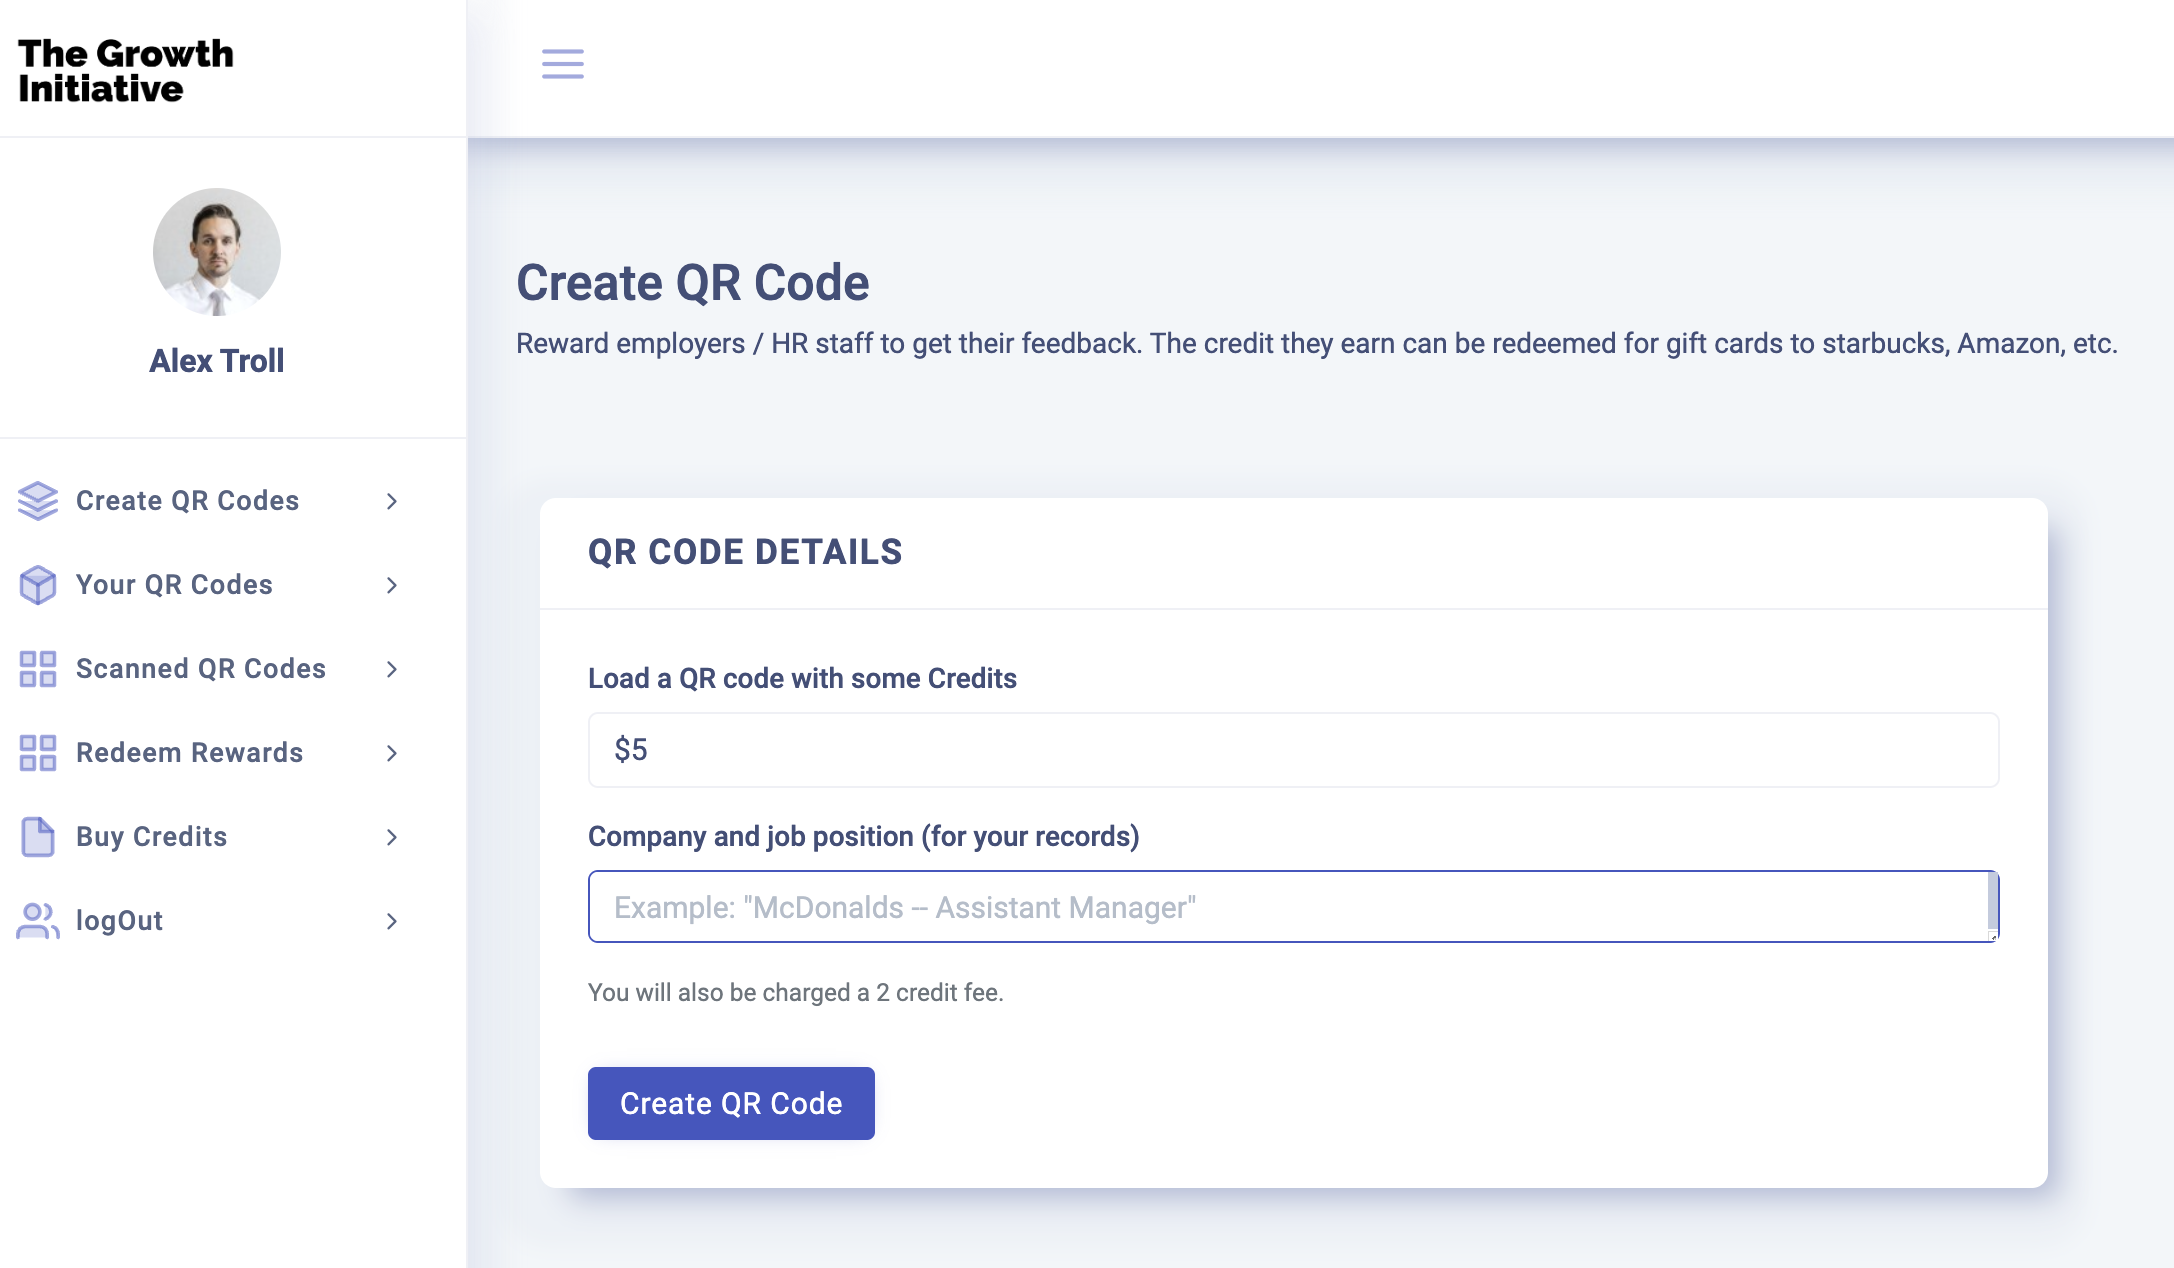Expand the Your QR Codes chevron
The height and width of the screenshot is (1268, 2174).
(x=392, y=585)
